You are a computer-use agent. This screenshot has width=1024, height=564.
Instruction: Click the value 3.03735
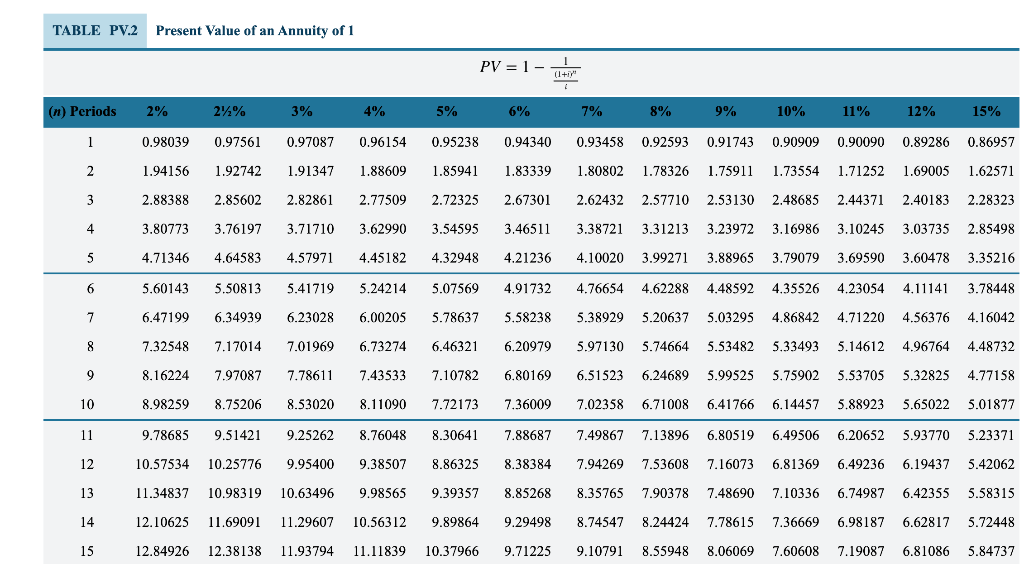tap(926, 229)
